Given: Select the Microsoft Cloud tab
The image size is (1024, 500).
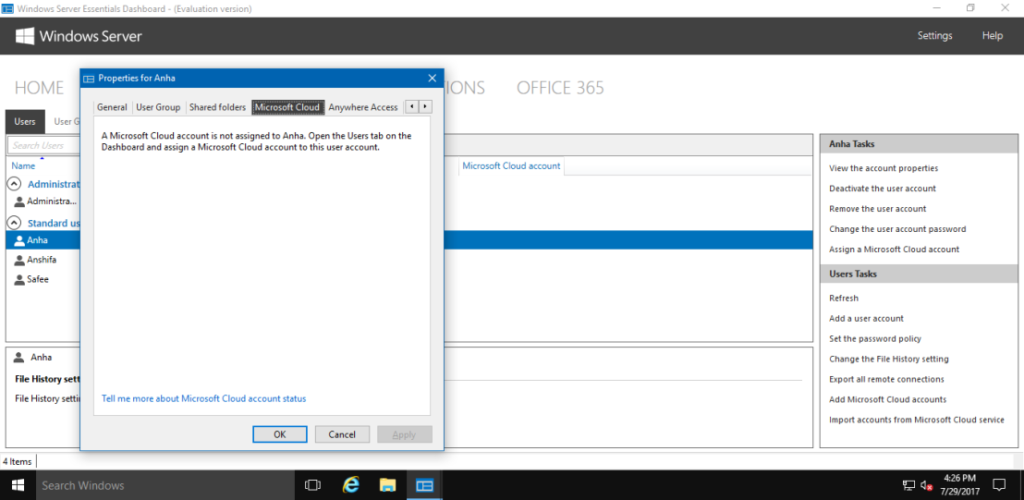Looking at the screenshot, I should pyautogui.click(x=287, y=107).
